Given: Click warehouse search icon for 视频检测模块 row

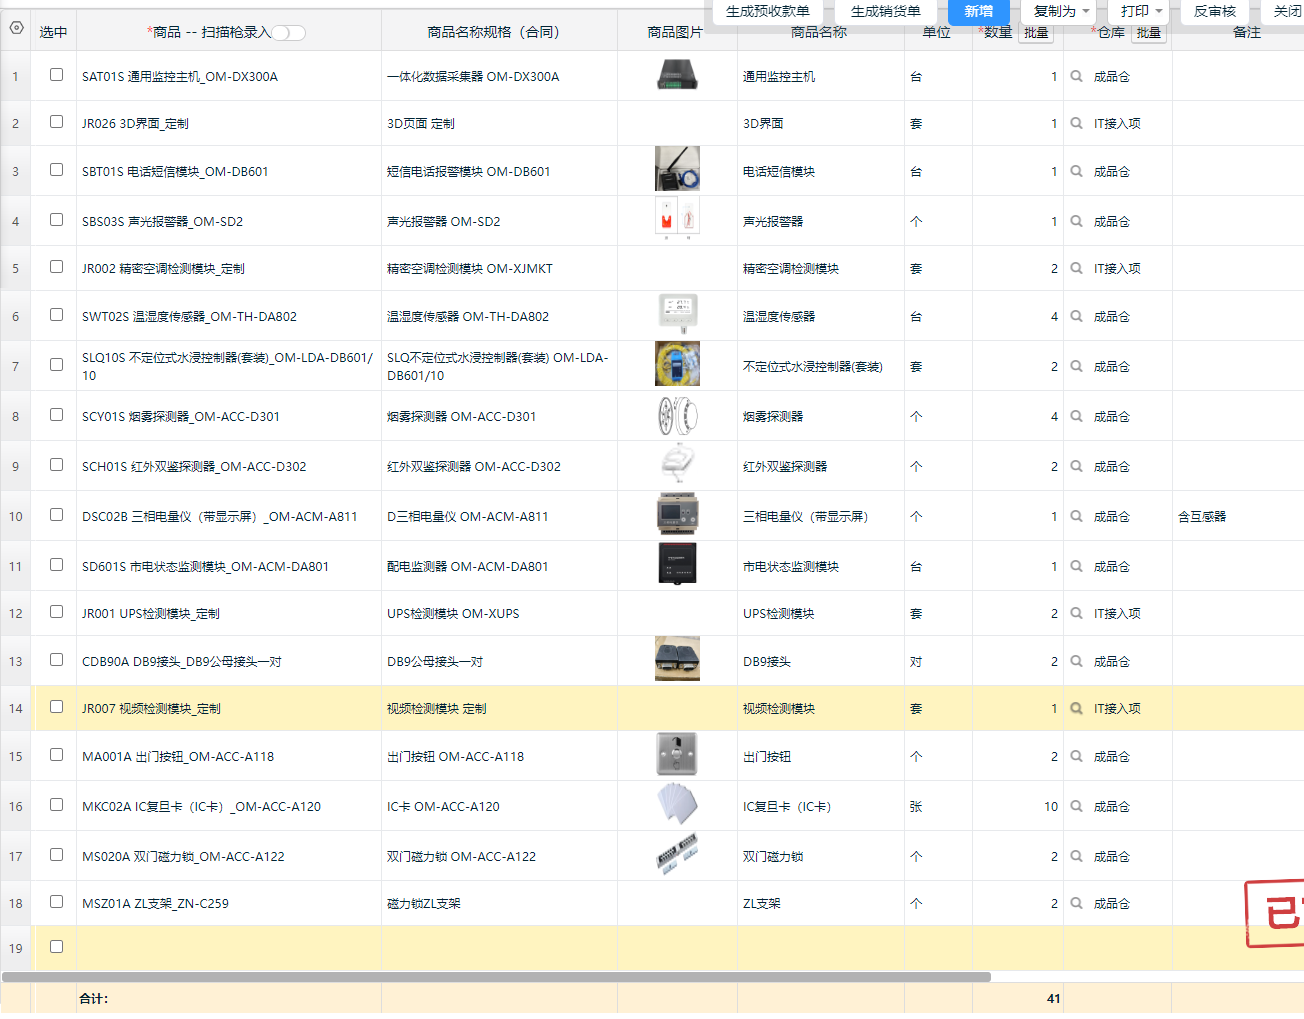Looking at the screenshot, I should click(1077, 708).
